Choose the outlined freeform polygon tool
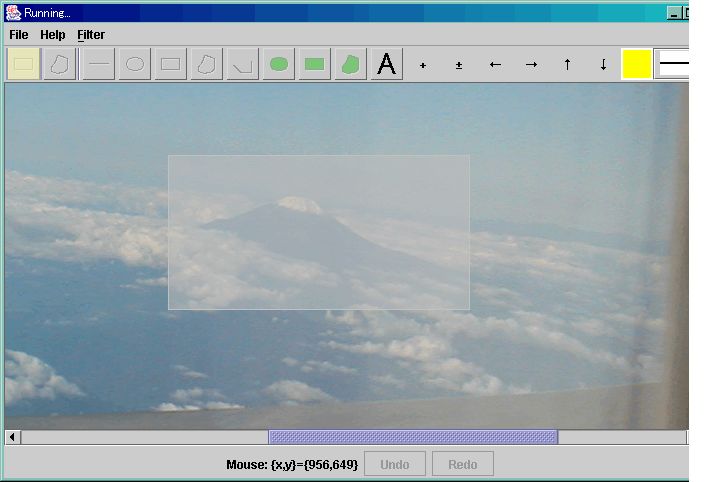The width and height of the screenshot is (723, 482). (x=207, y=64)
